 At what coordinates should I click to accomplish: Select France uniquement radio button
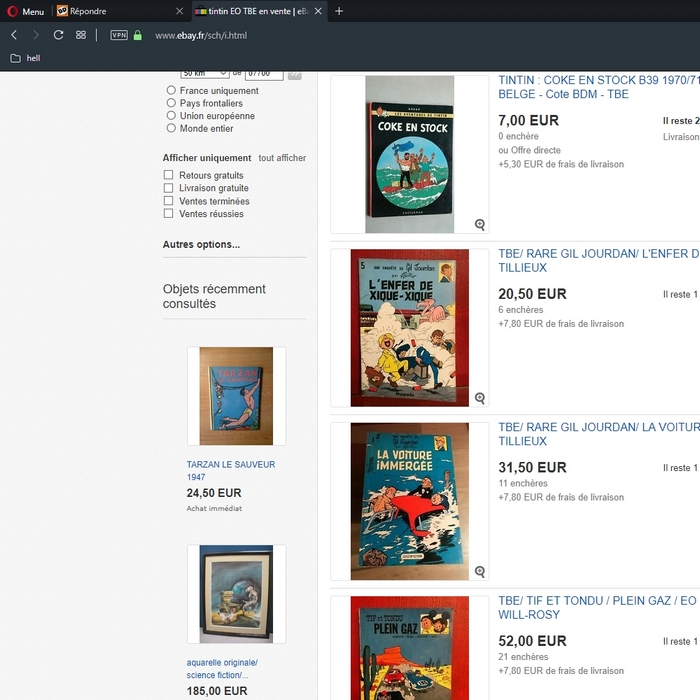coord(171,90)
